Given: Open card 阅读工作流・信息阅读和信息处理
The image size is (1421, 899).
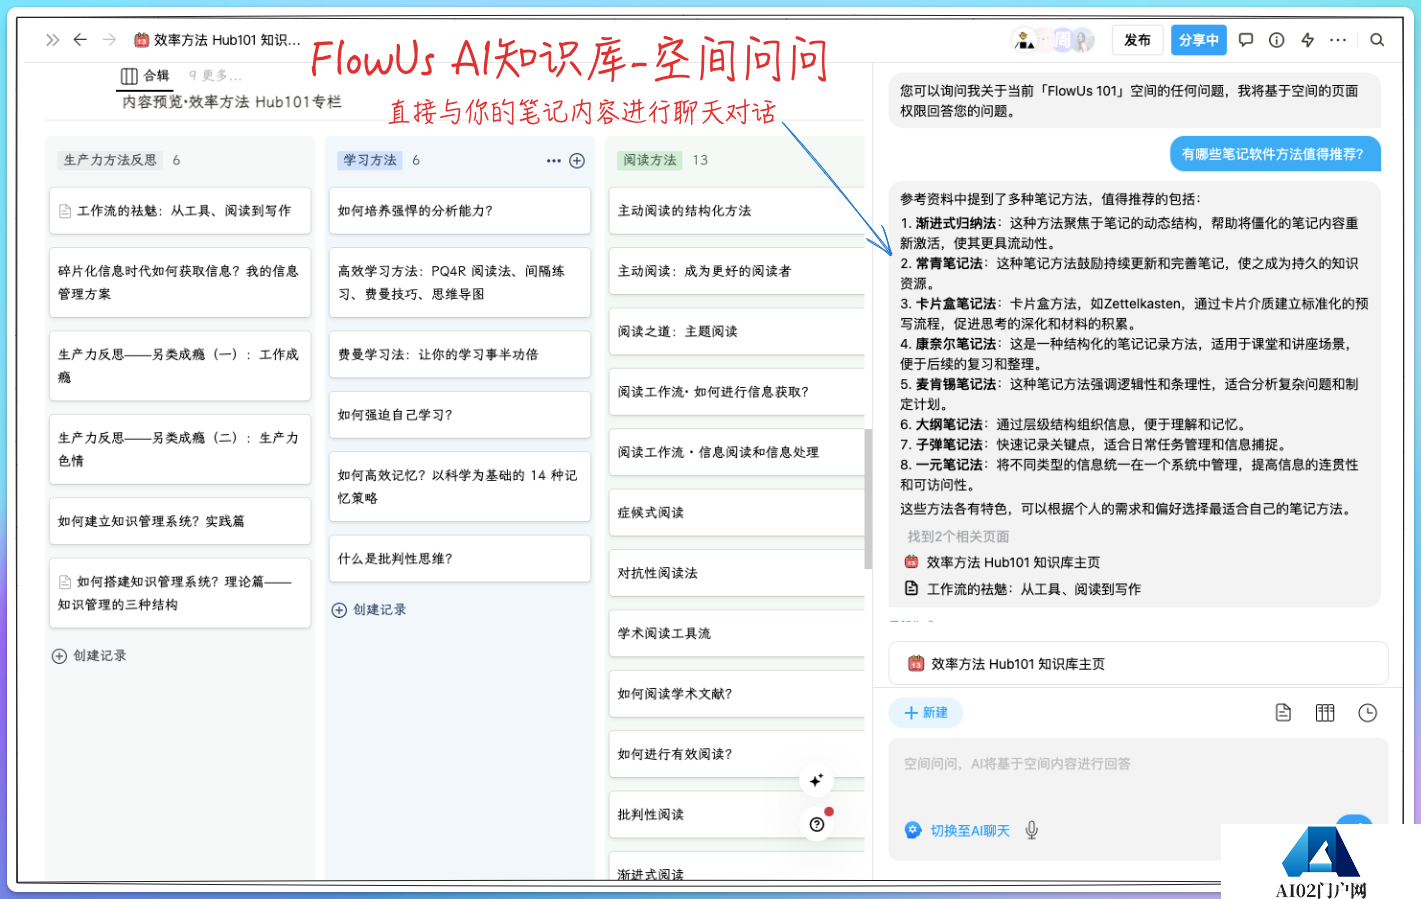Looking at the screenshot, I should pyautogui.click(x=737, y=452).
